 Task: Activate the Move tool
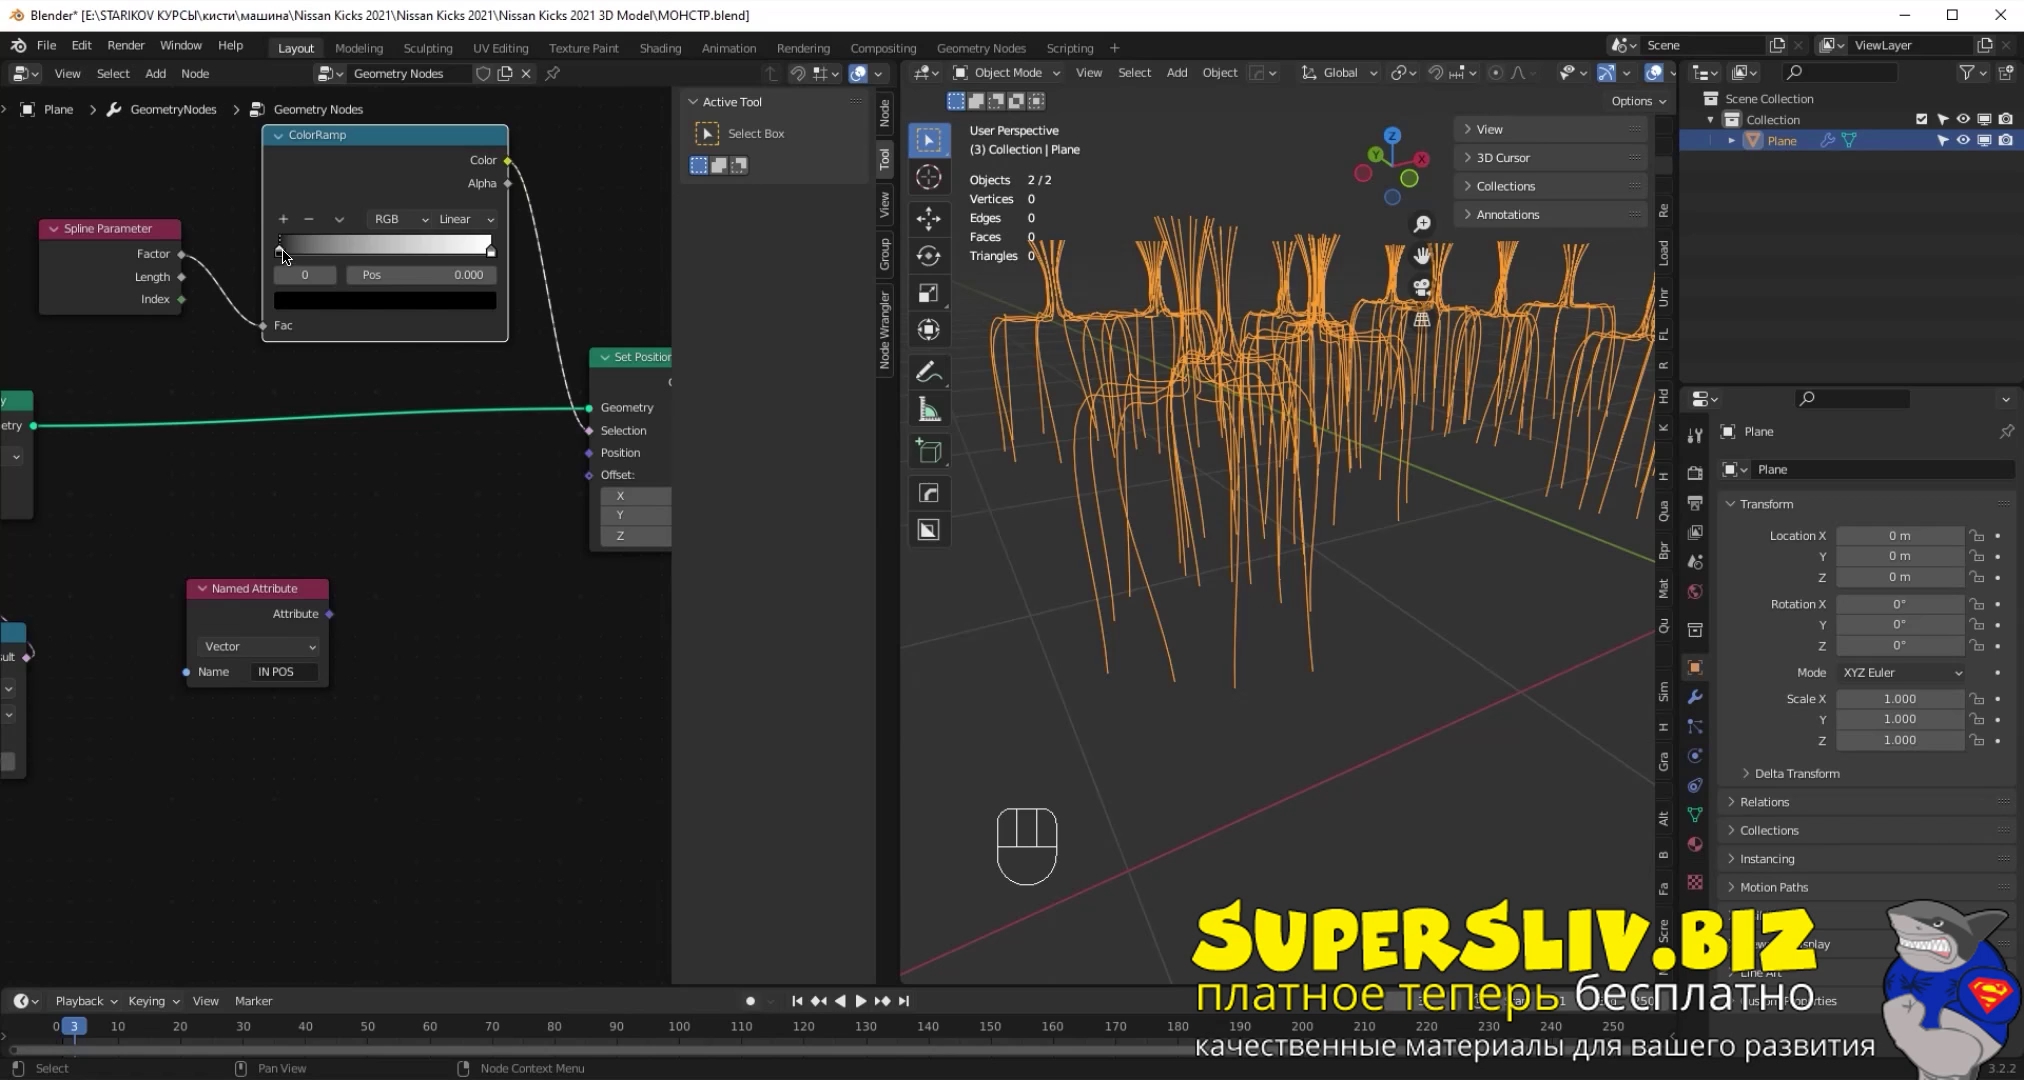coord(928,218)
